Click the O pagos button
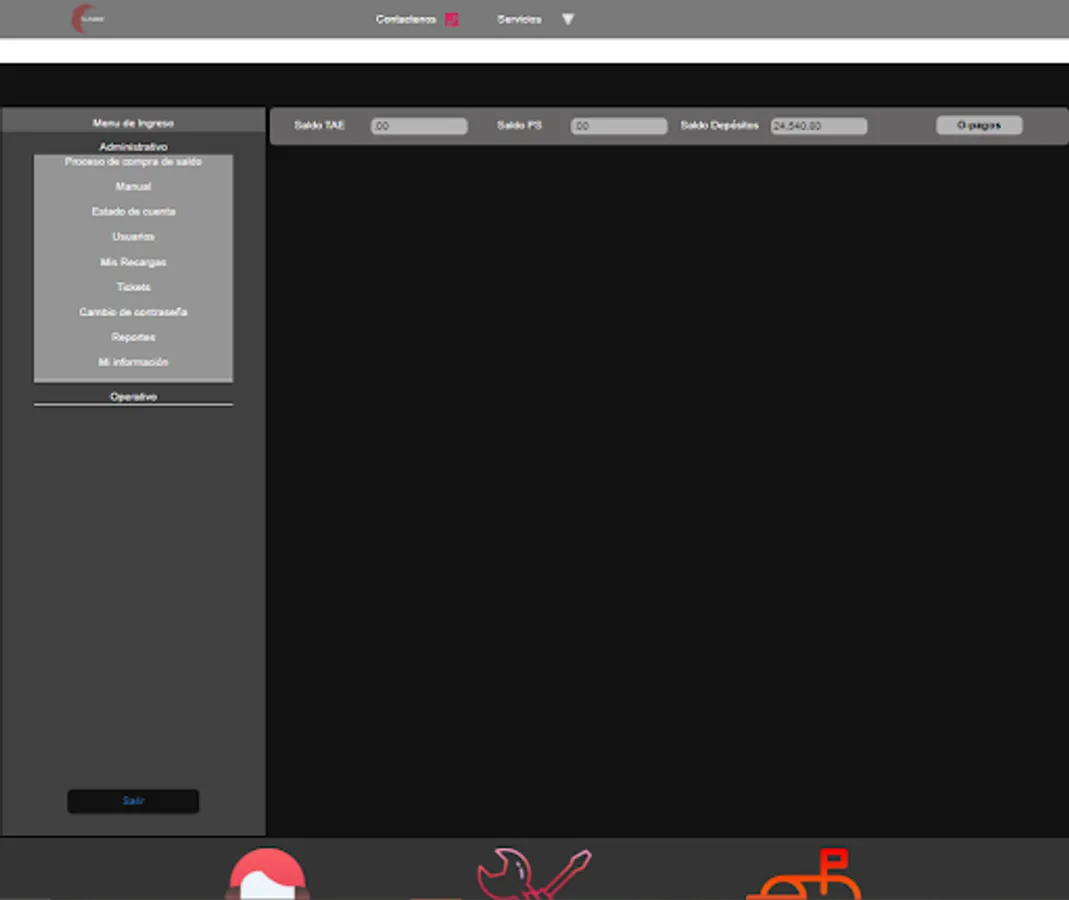The image size is (1069, 900). (x=978, y=124)
